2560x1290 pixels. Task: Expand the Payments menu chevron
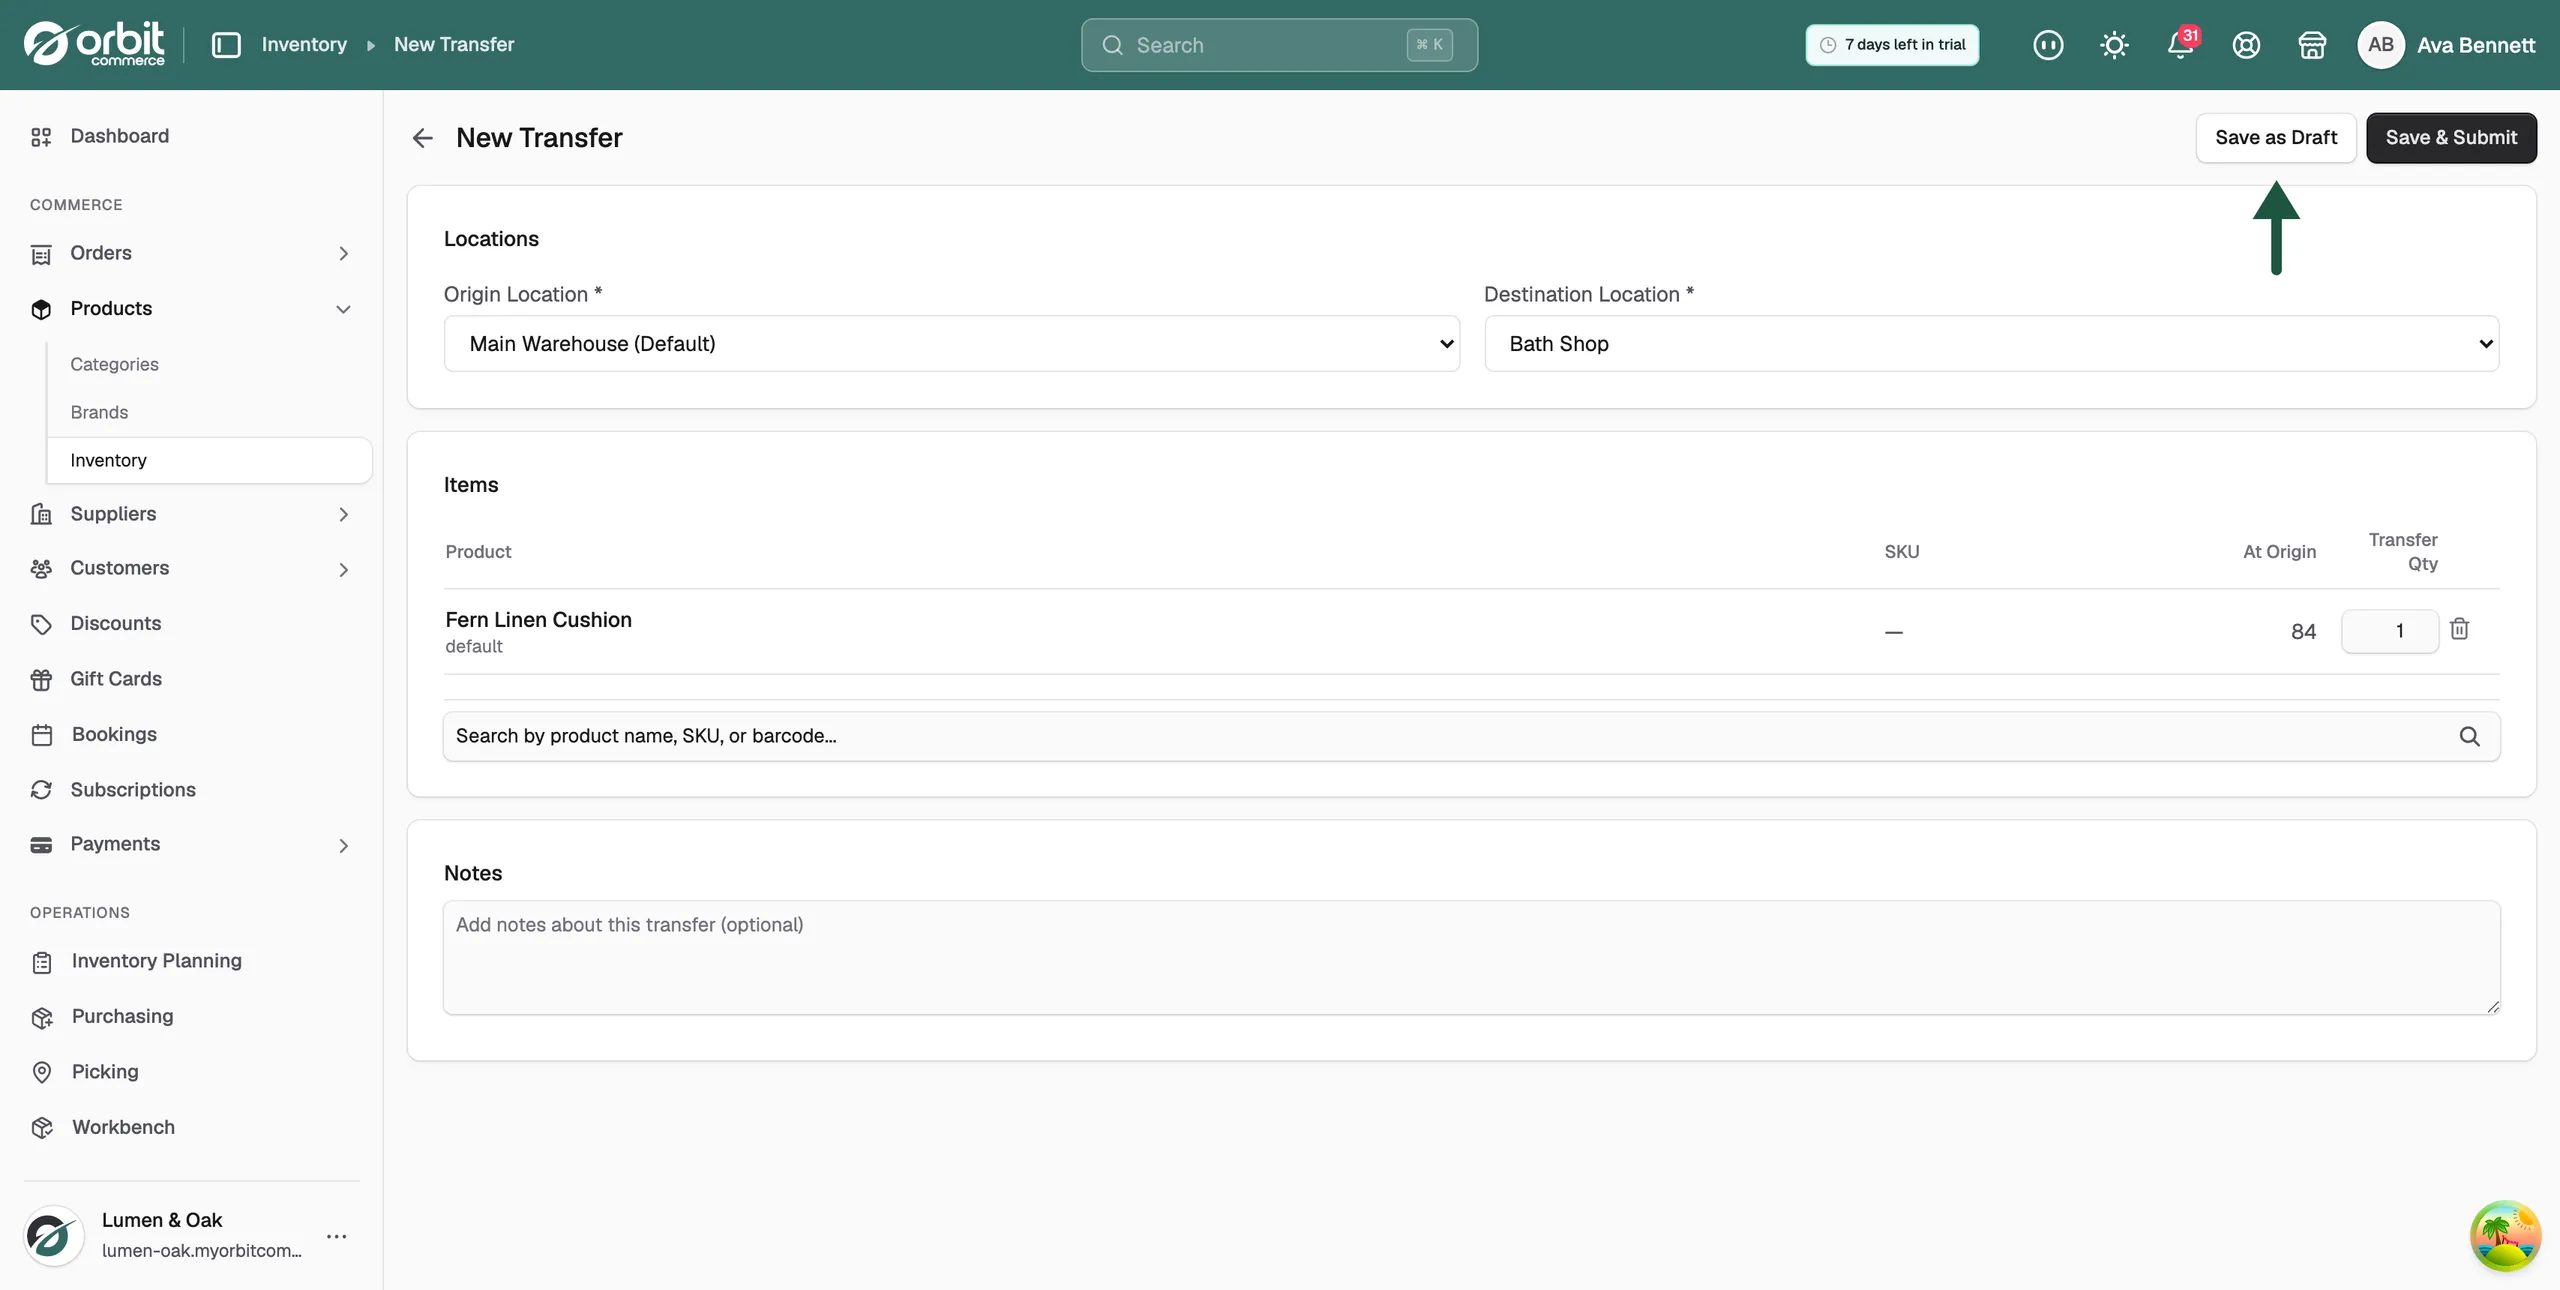click(343, 845)
